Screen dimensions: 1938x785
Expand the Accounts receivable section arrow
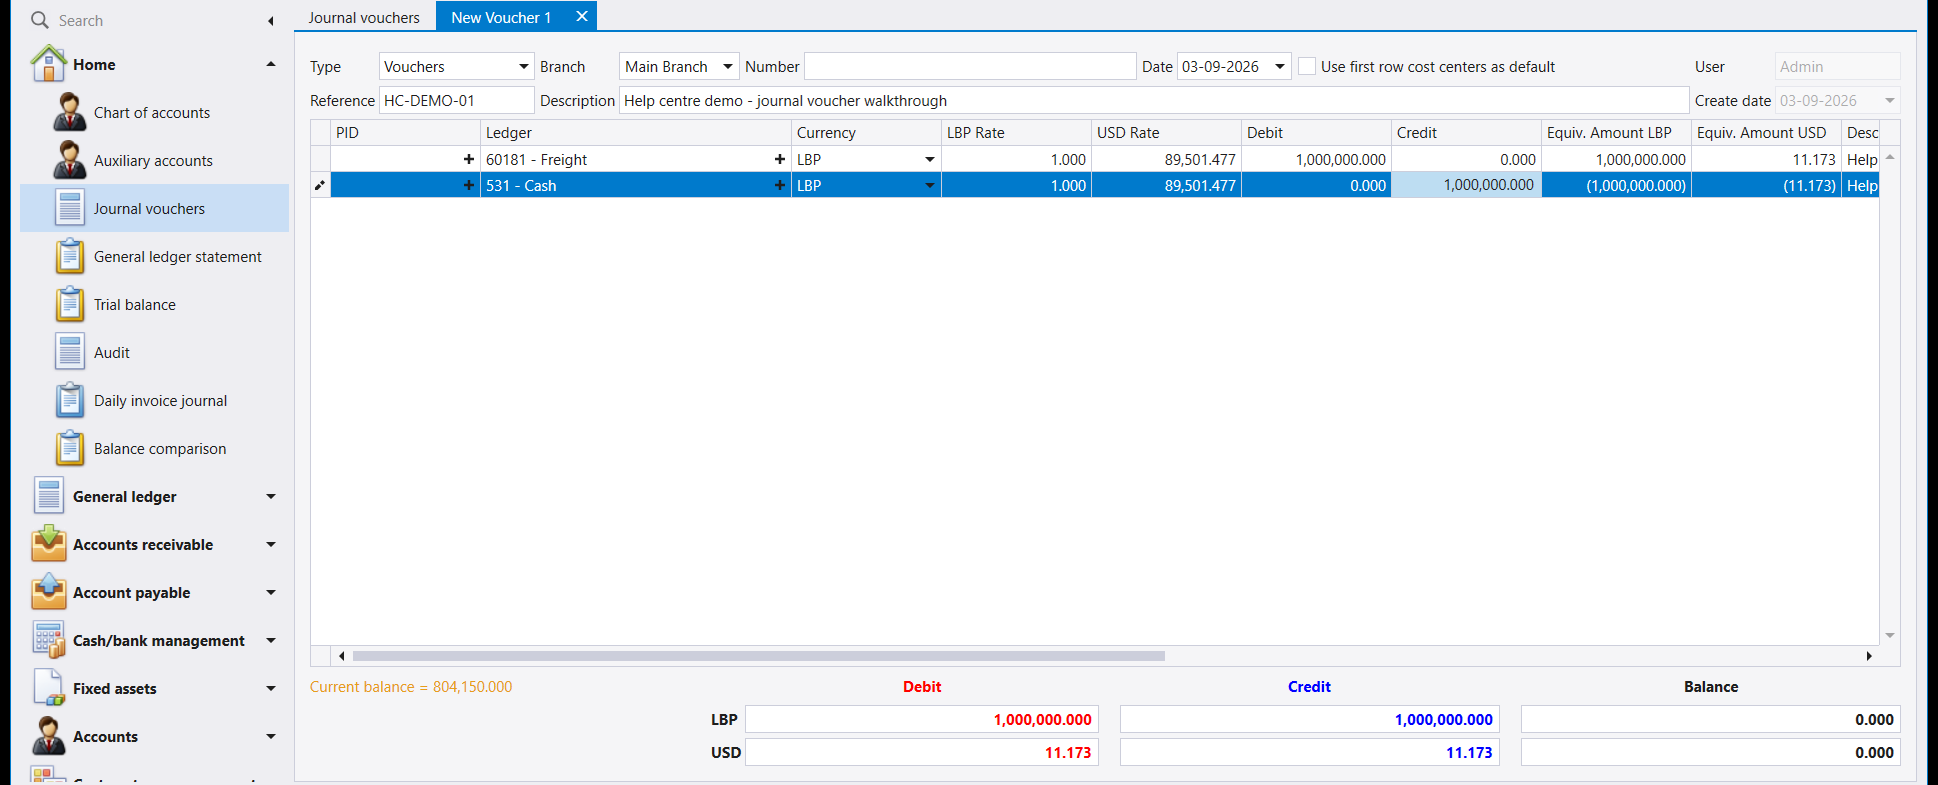(271, 544)
